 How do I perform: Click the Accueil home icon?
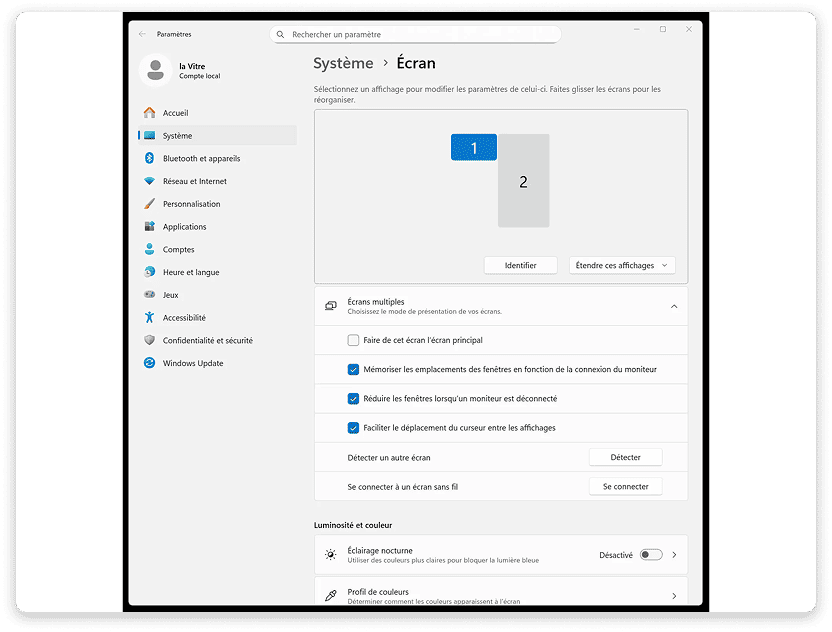click(150, 112)
